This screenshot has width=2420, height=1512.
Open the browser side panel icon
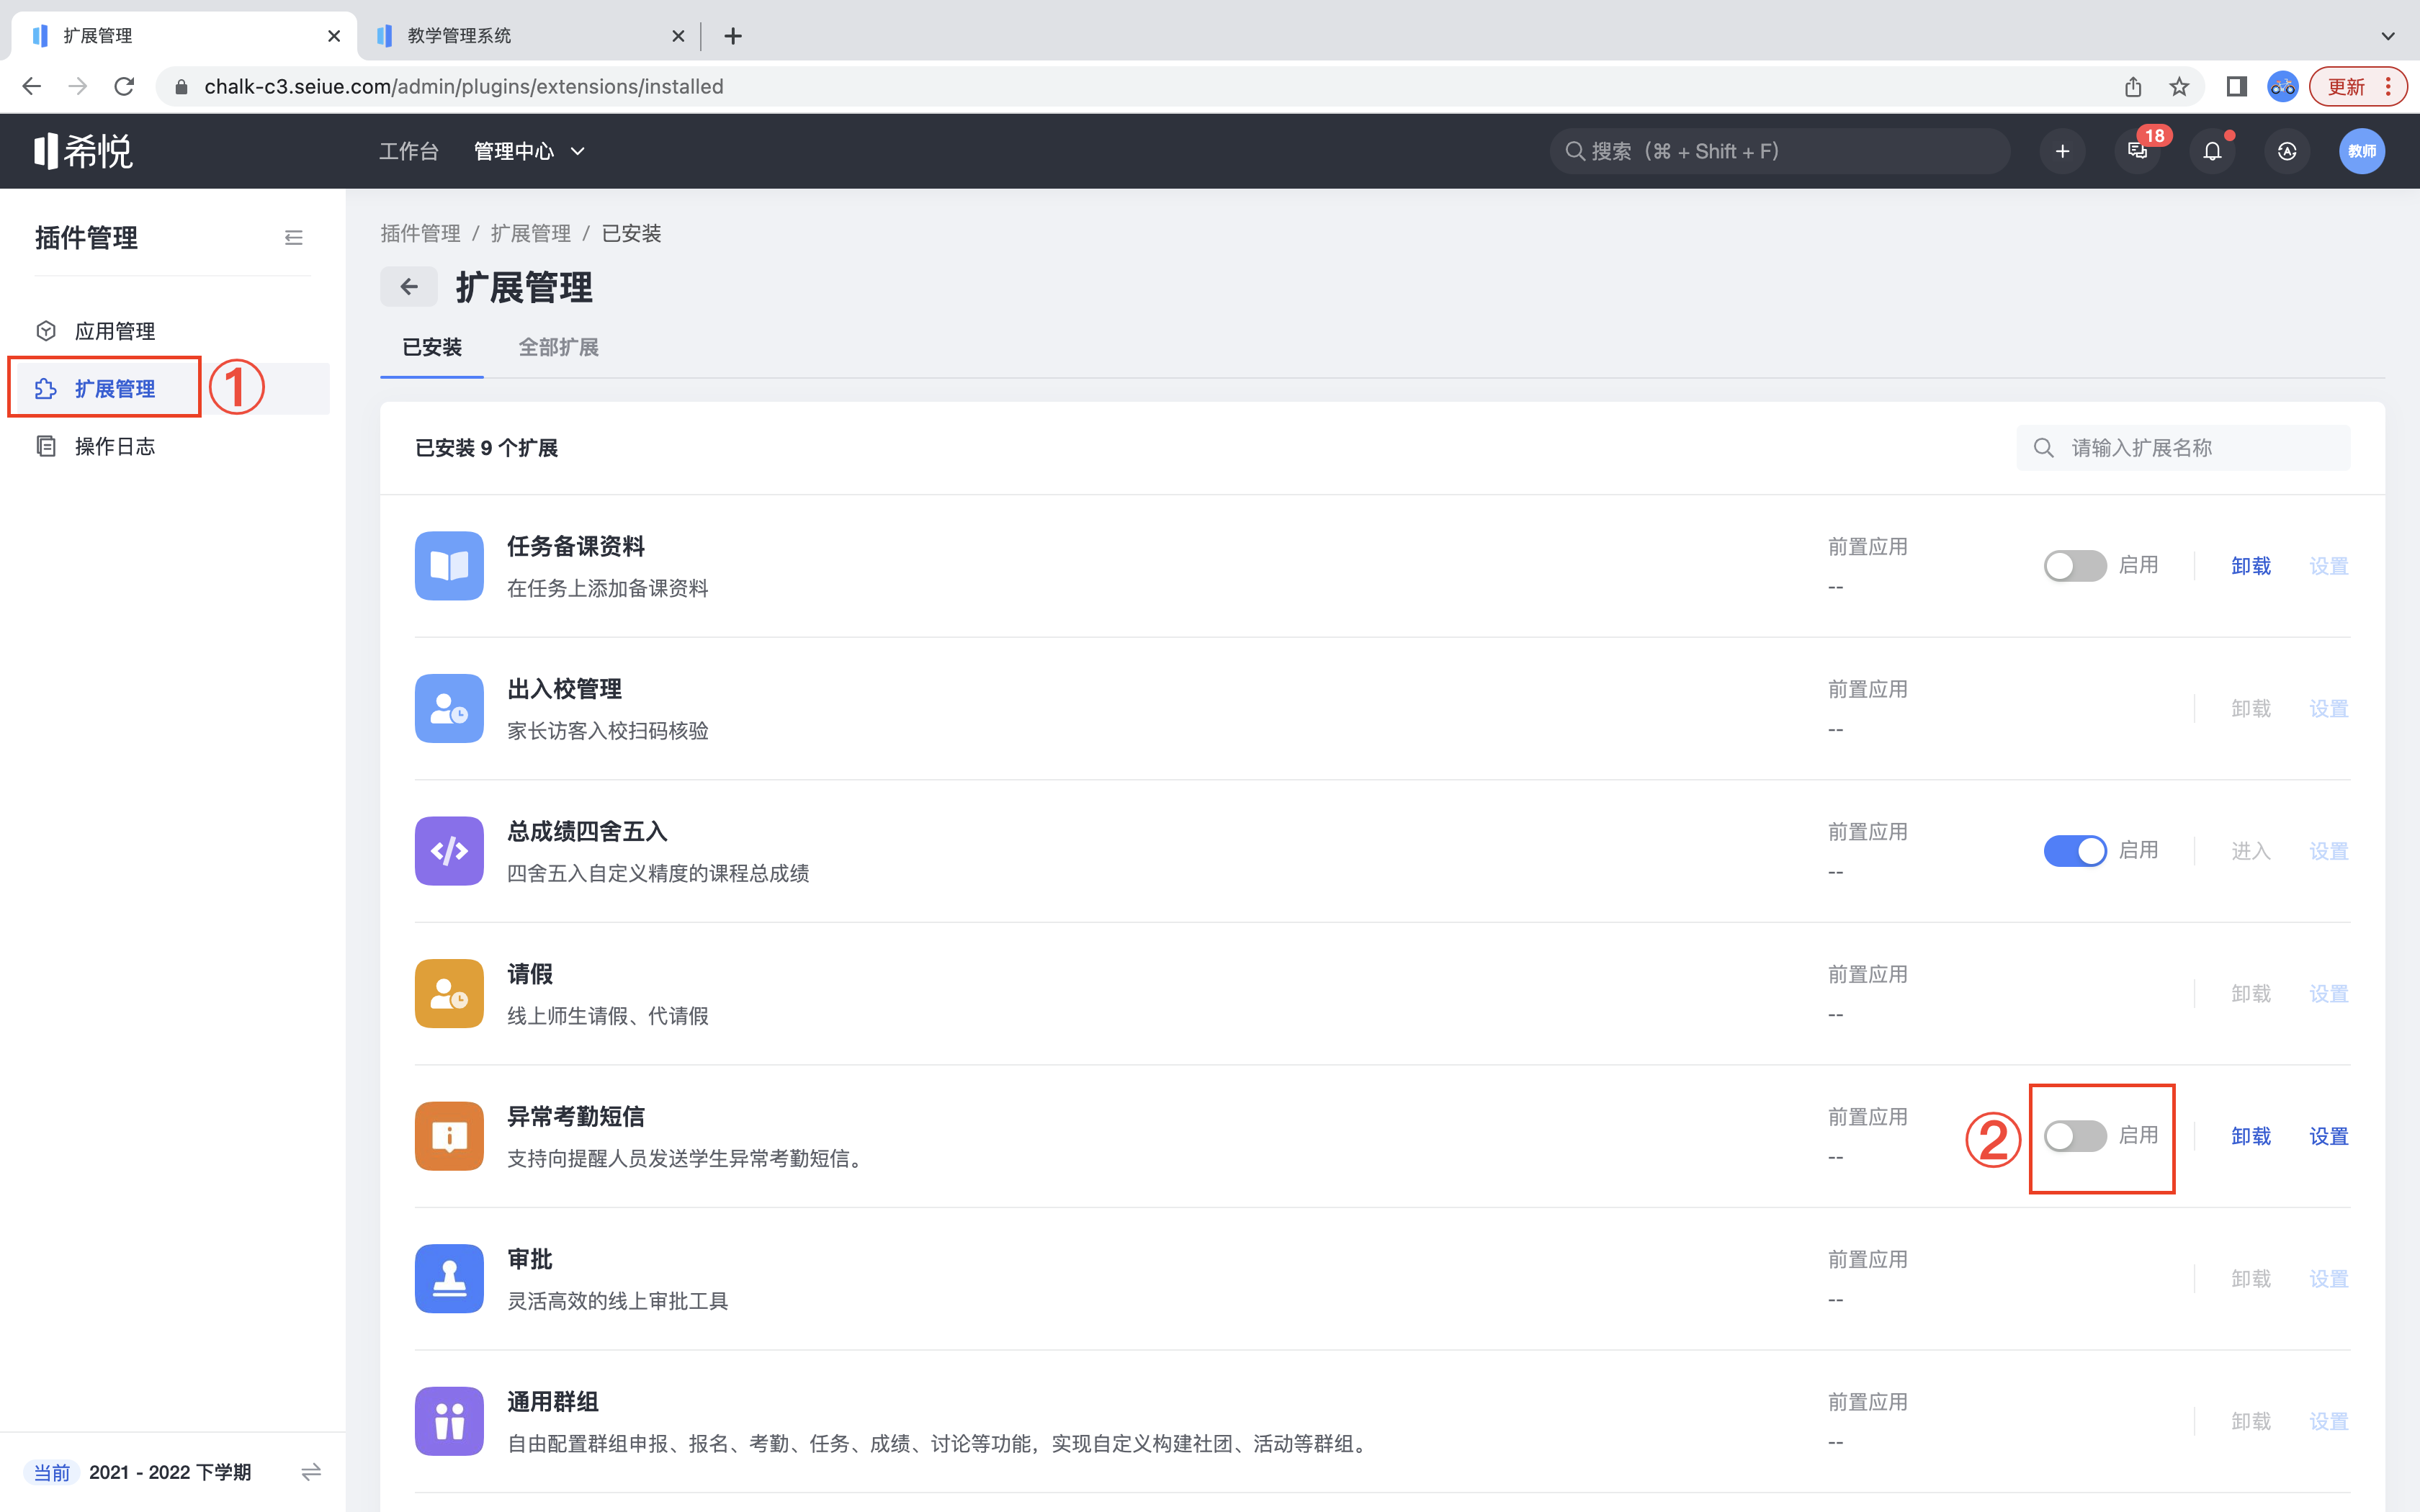point(2236,87)
